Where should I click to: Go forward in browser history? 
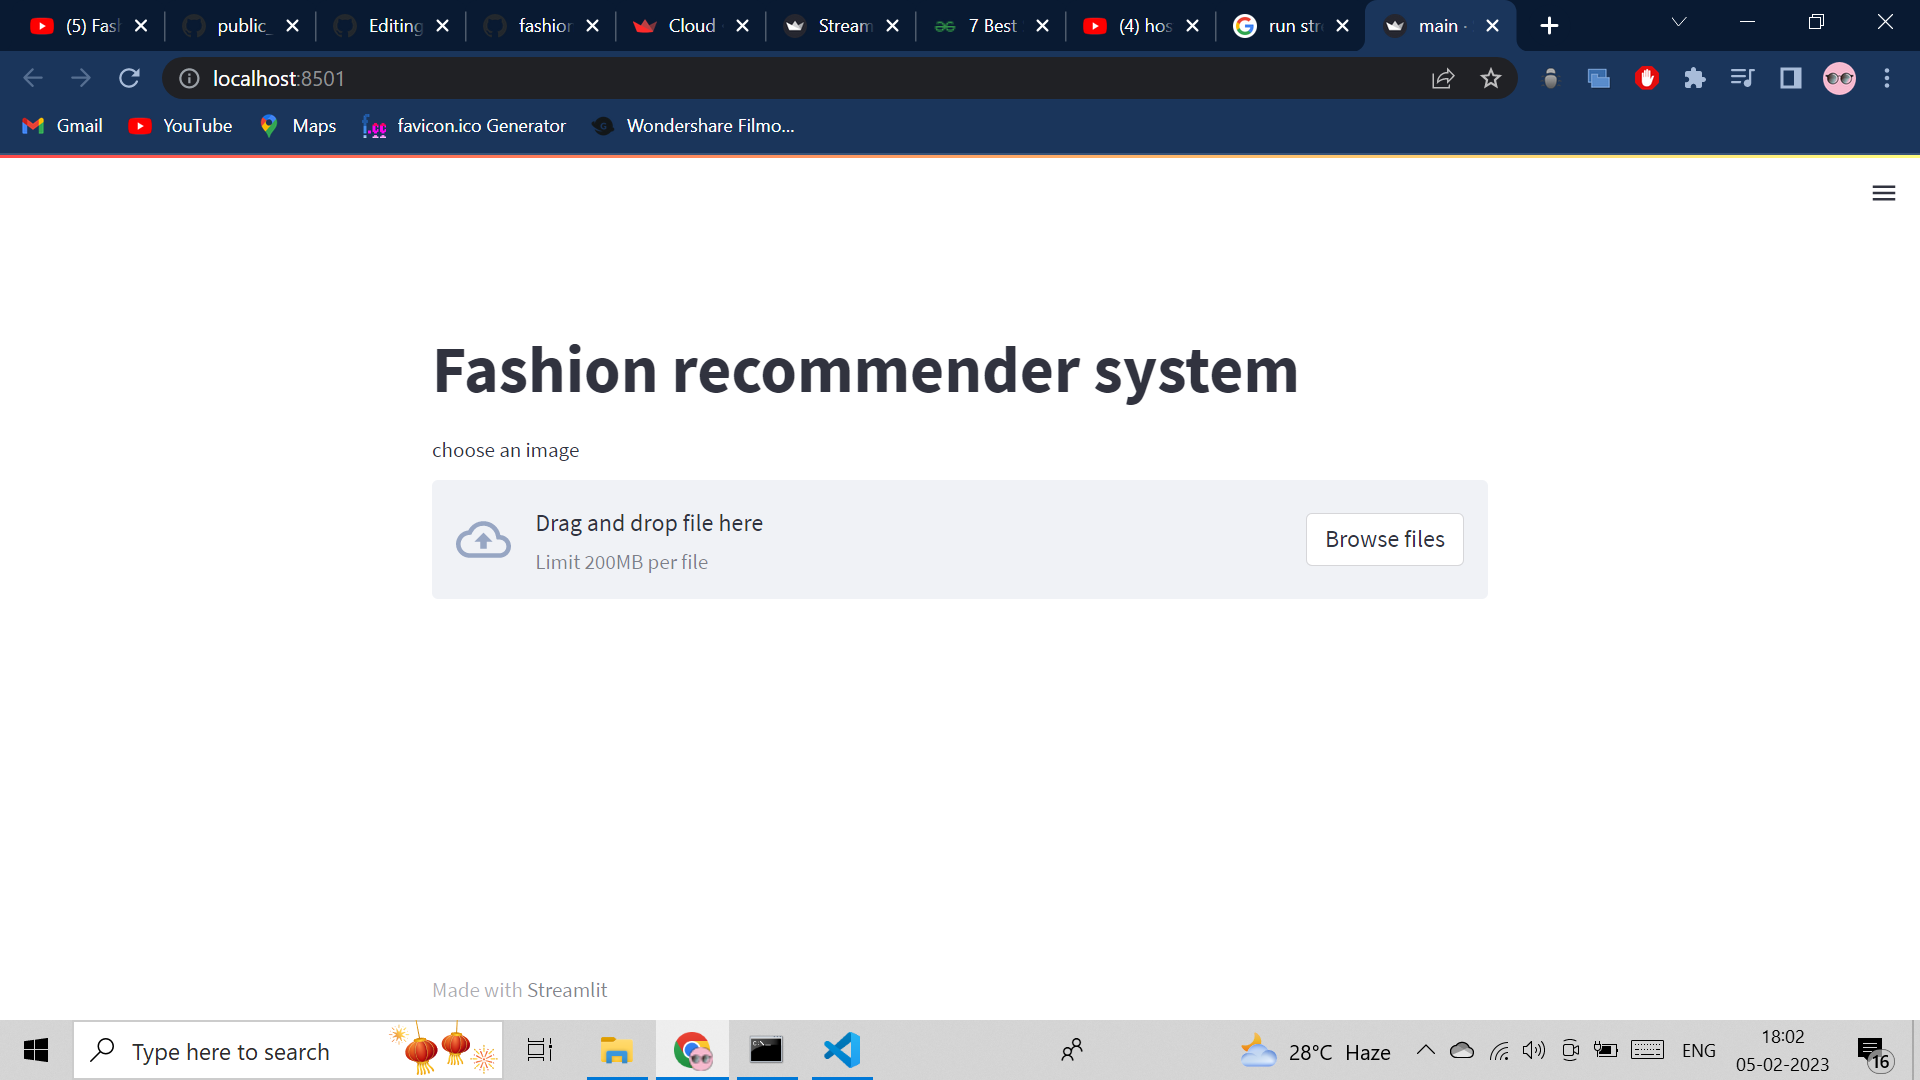81,78
